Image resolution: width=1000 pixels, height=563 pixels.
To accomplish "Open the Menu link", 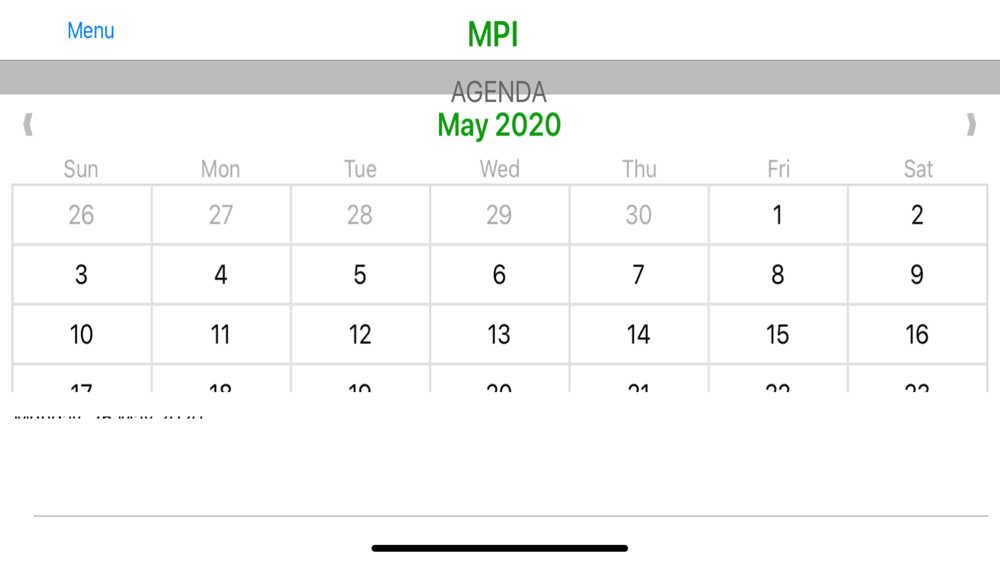I will [91, 31].
